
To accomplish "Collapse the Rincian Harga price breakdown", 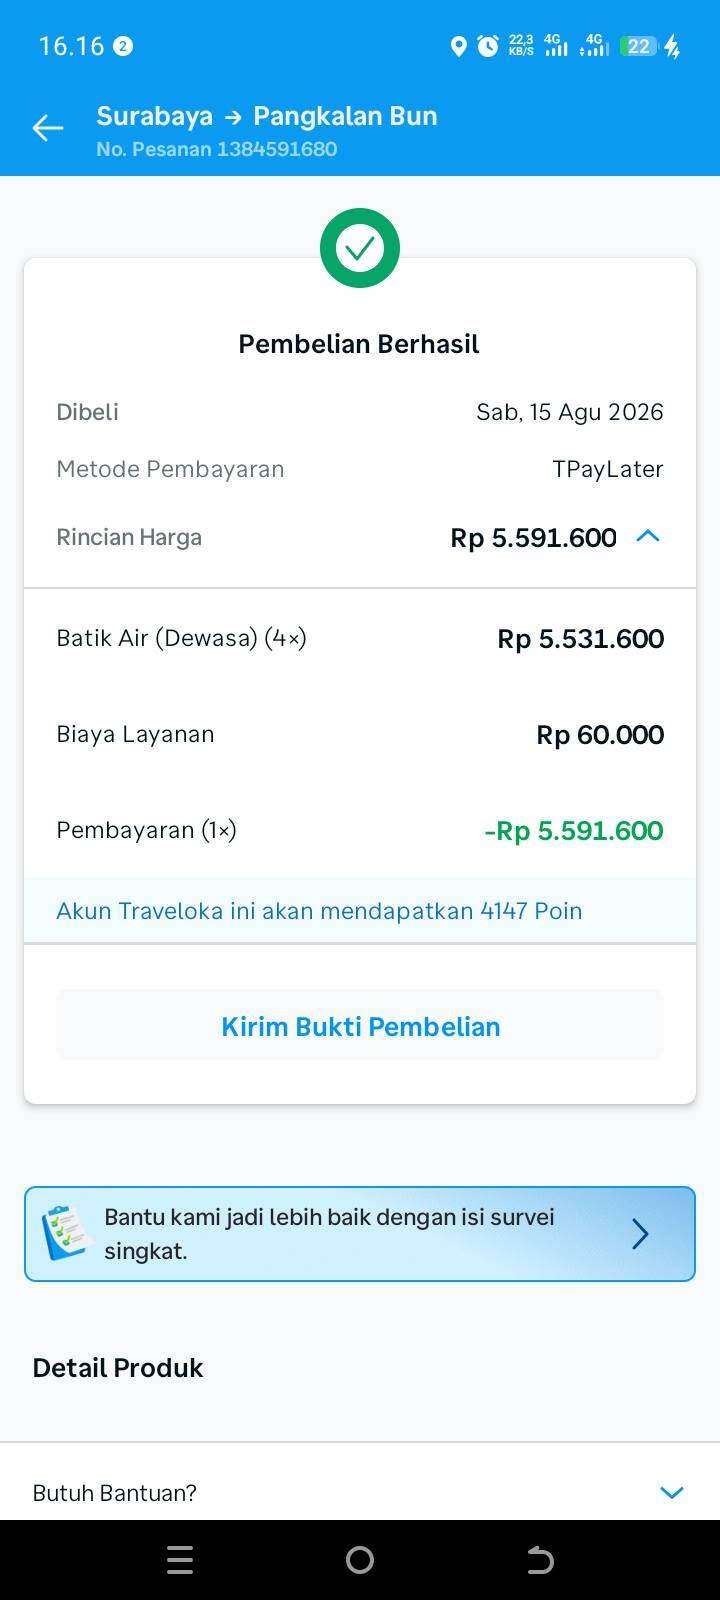I will tap(648, 536).
